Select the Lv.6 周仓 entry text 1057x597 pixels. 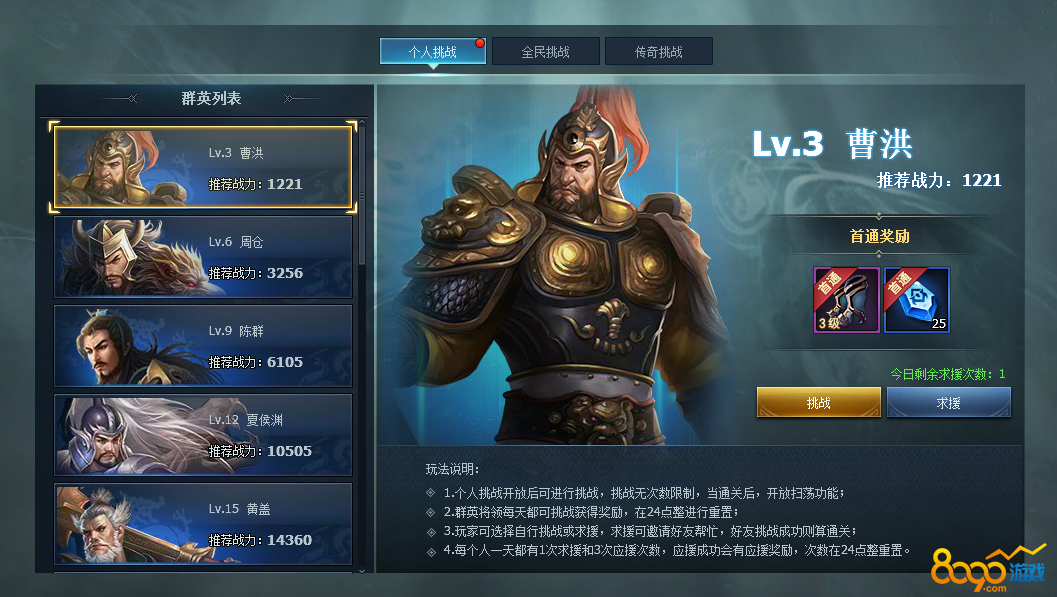(236, 241)
